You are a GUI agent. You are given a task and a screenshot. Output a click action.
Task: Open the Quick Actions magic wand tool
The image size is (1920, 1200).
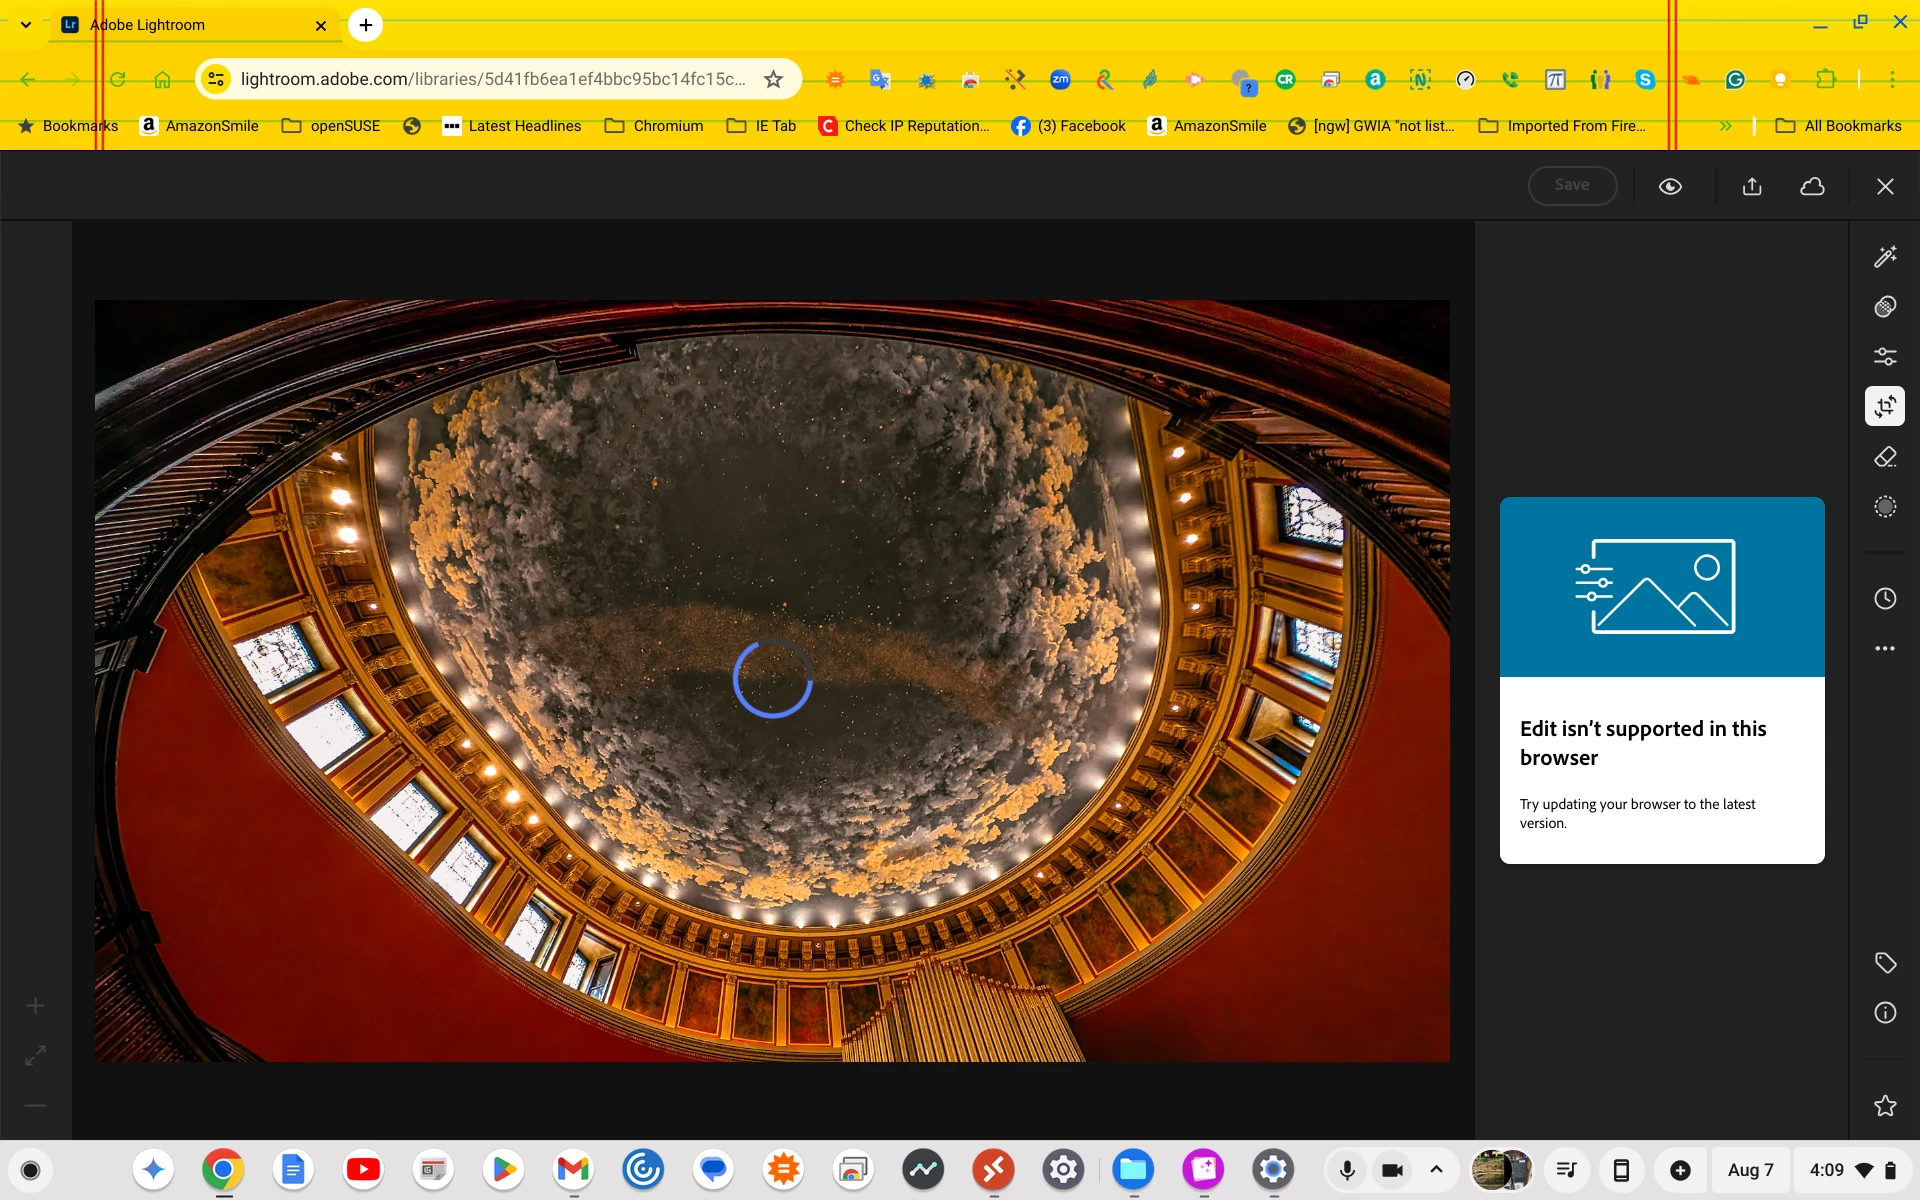(x=1885, y=257)
